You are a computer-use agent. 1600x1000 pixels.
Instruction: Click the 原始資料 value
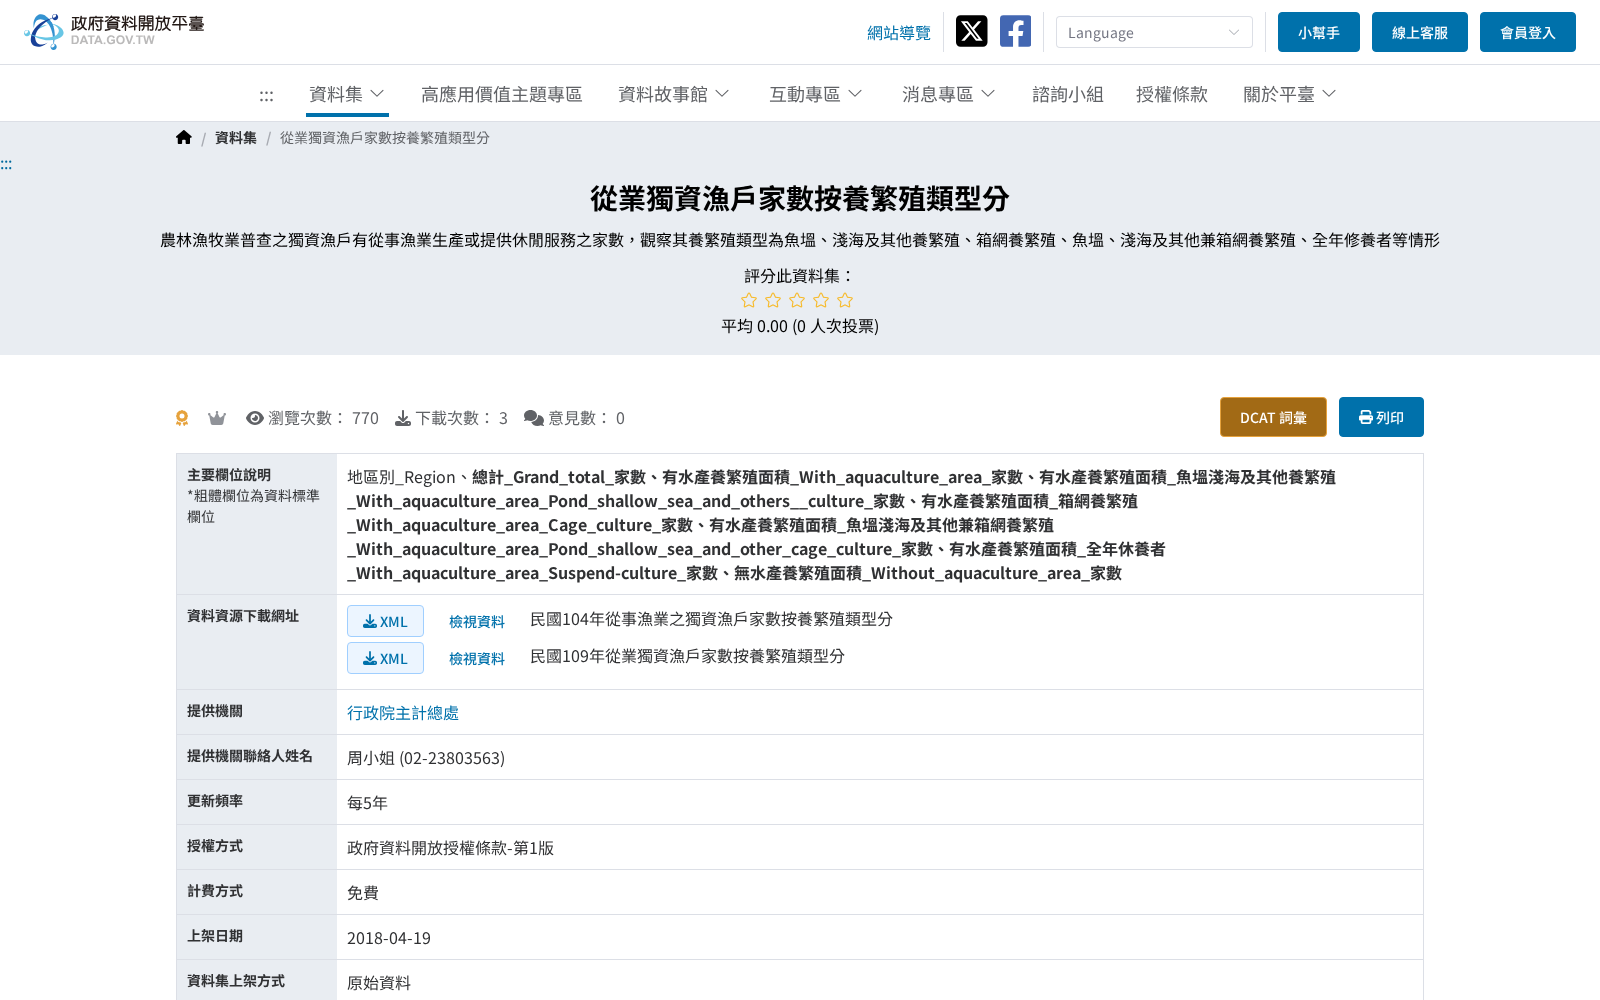pyautogui.click(x=379, y=983)
